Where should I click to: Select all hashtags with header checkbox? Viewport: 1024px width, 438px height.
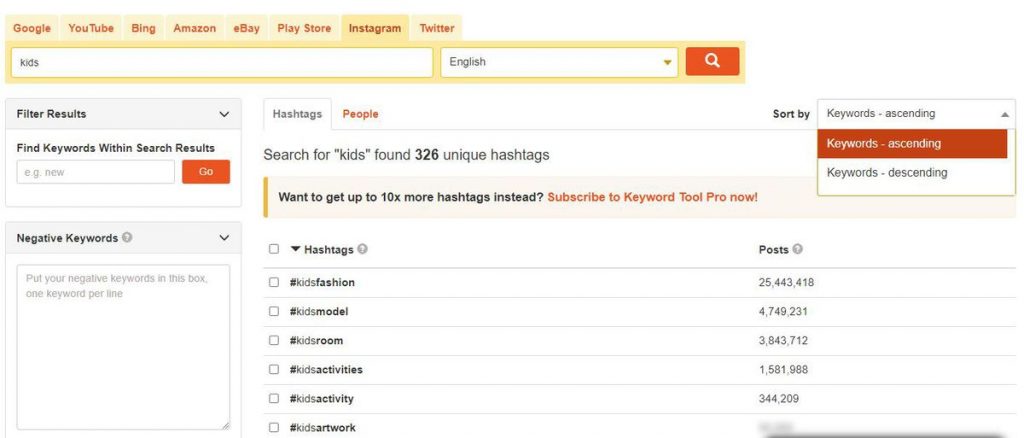click(x=274, y=249)
